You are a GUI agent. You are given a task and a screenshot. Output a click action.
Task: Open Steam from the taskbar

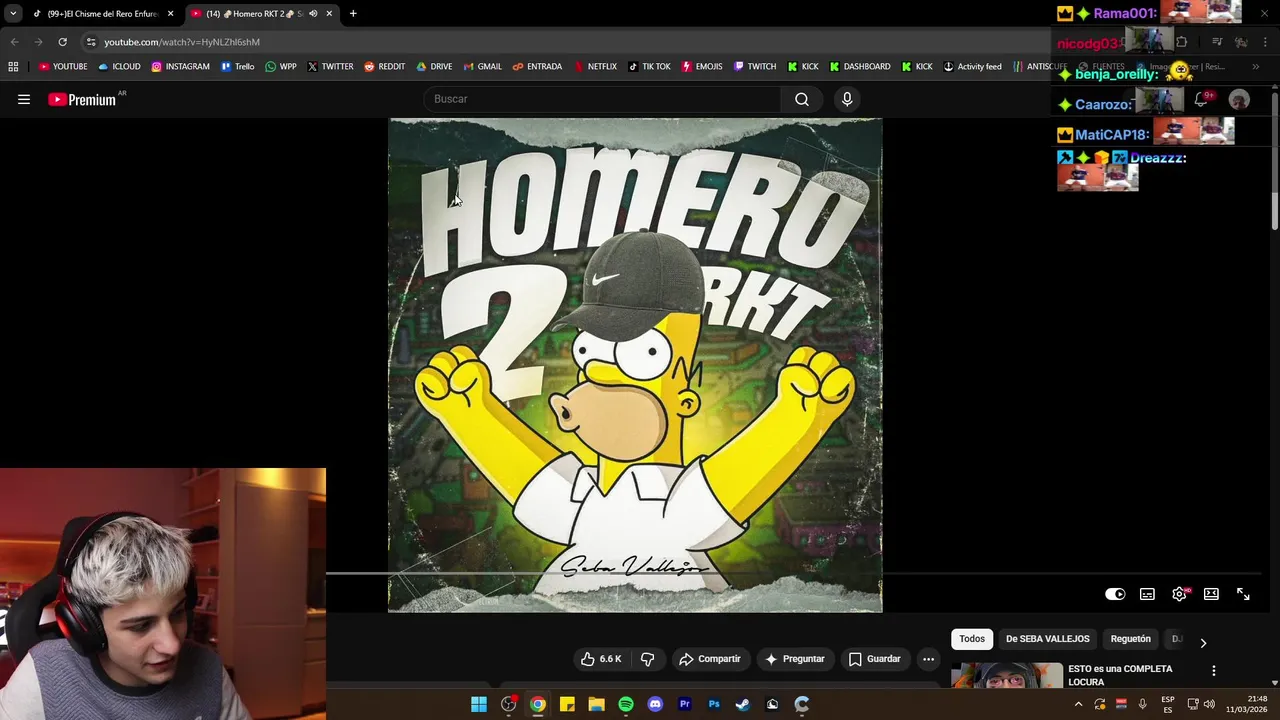743,704
